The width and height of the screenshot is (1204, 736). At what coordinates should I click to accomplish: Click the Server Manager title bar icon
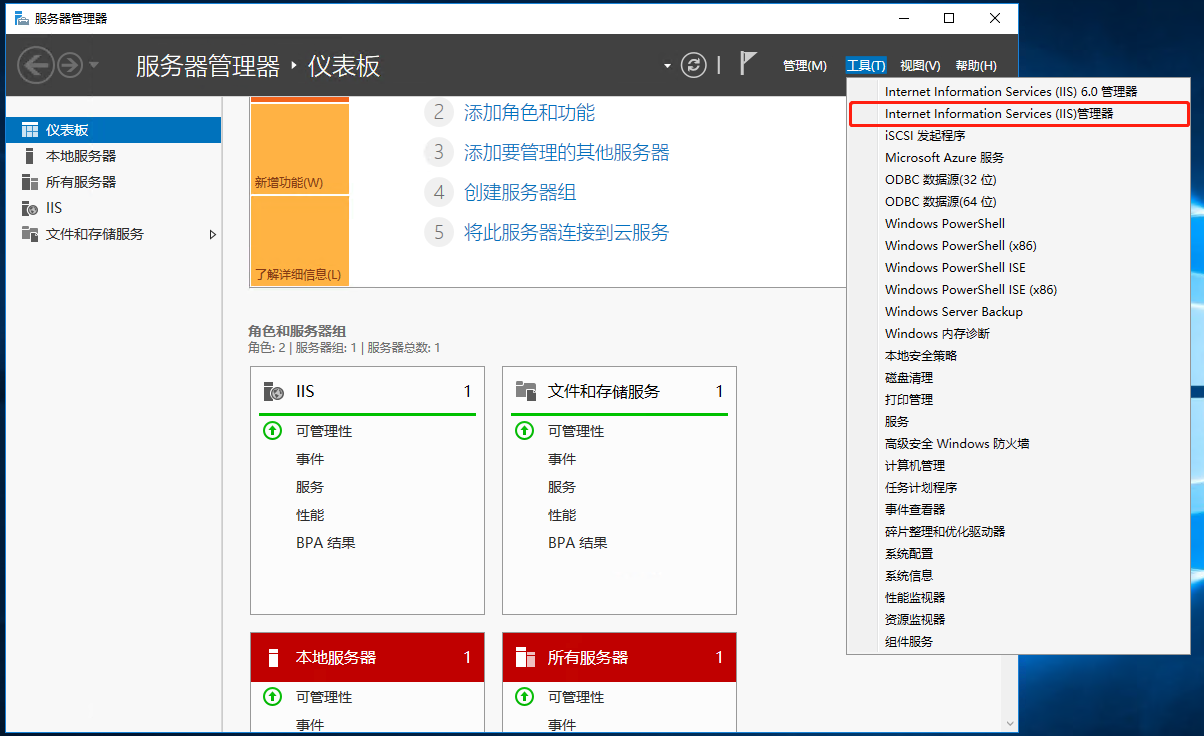(x=21, y=18)
